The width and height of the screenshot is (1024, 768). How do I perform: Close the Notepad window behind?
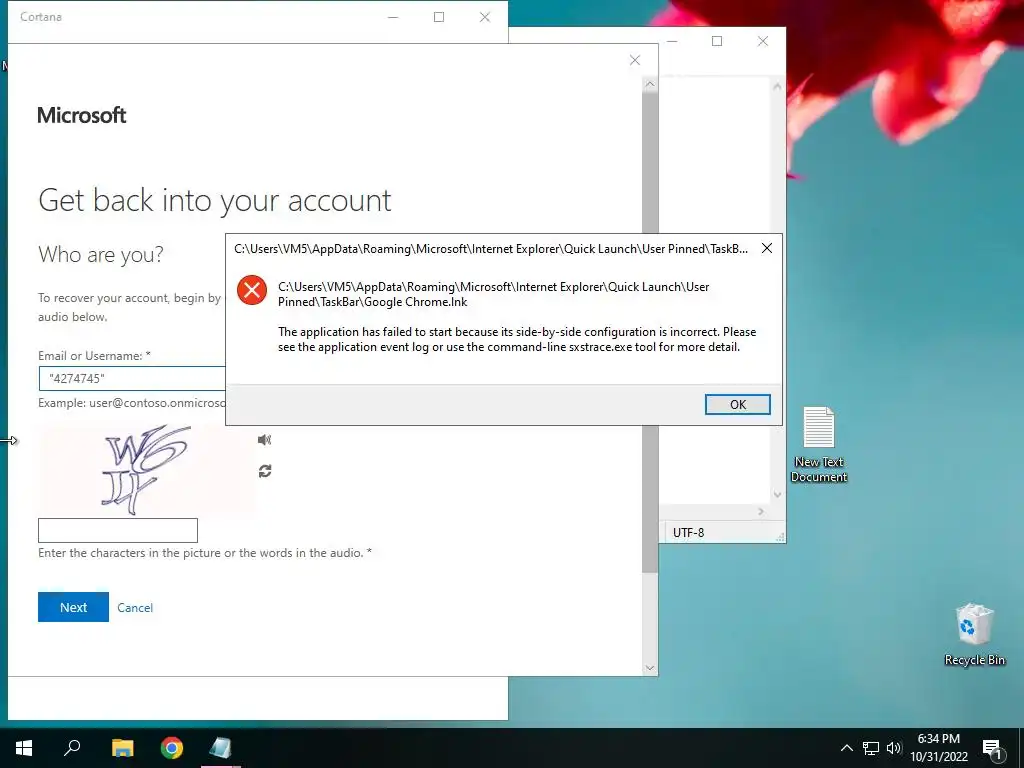pyautogui.click(x=763, y=41)
